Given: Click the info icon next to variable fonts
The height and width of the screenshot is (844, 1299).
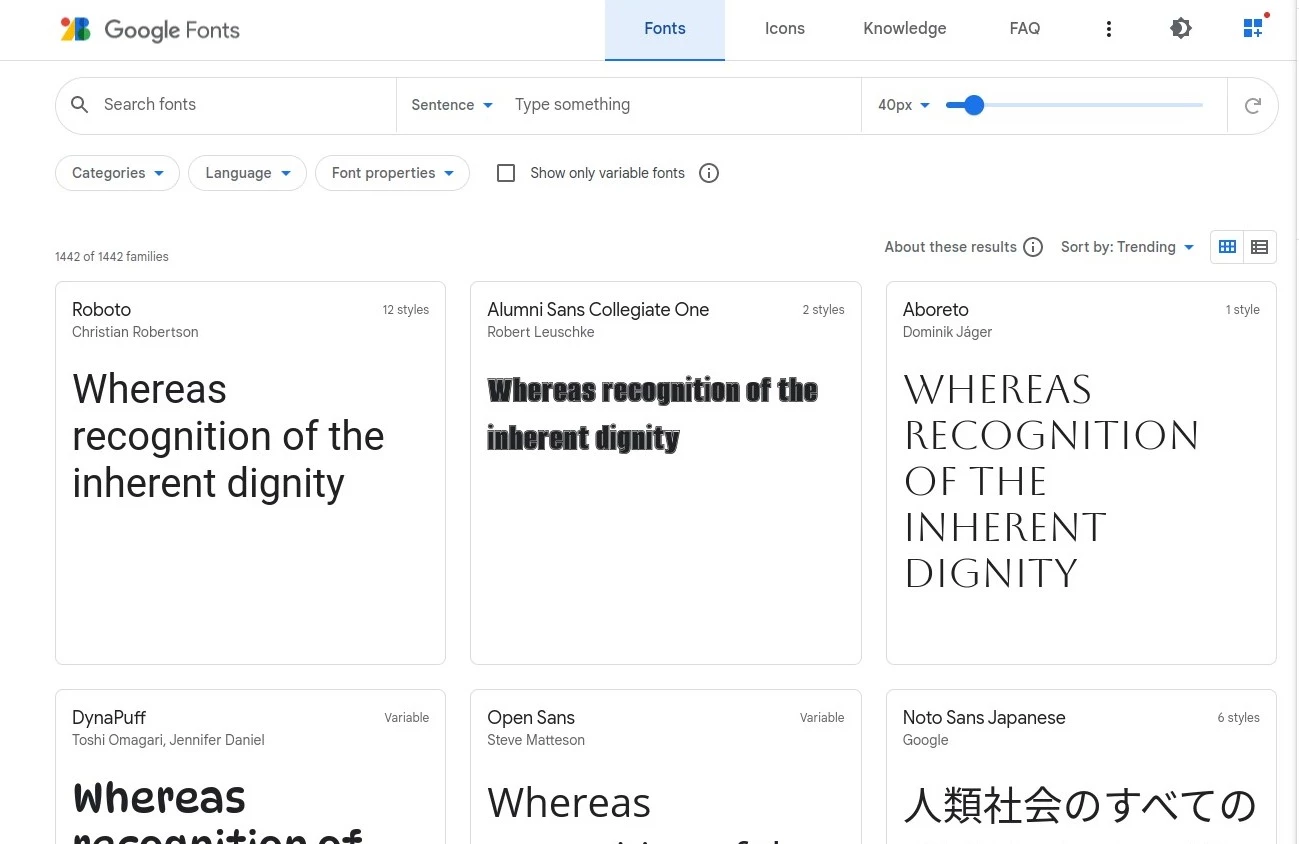Looking at the screenshot, I should point(709,173).
